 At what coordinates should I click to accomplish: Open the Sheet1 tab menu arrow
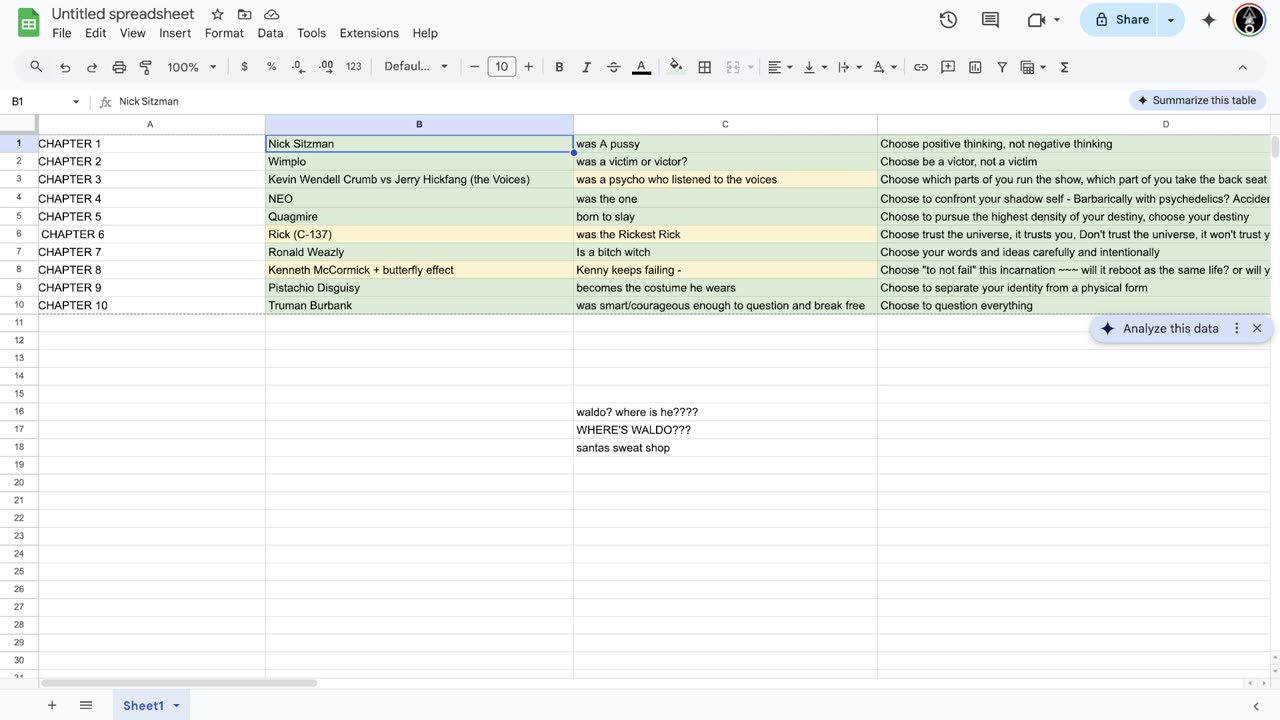177,706
